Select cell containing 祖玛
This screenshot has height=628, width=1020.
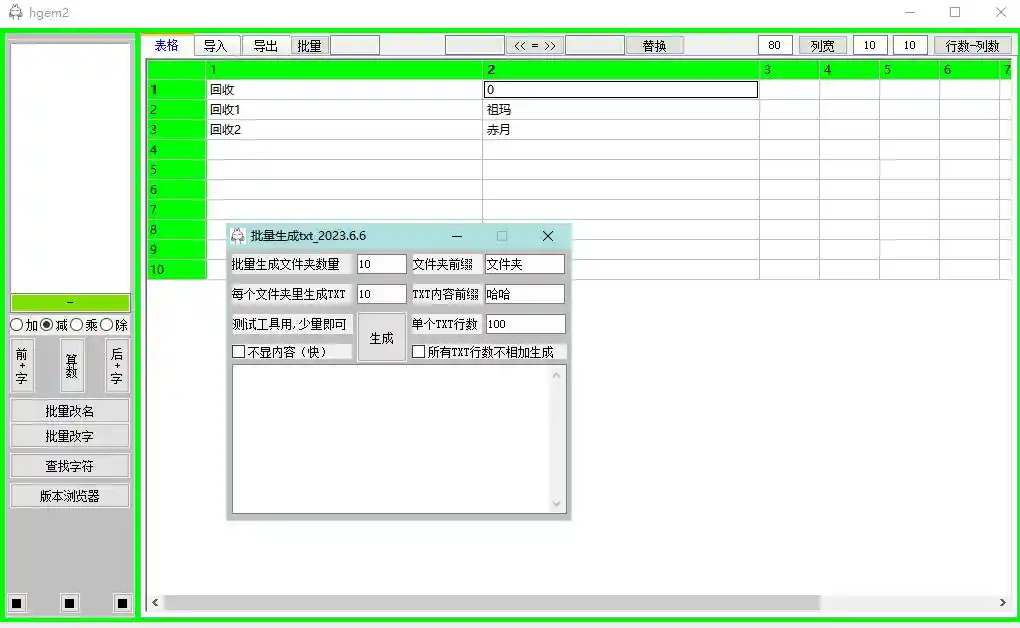(621, 109)
